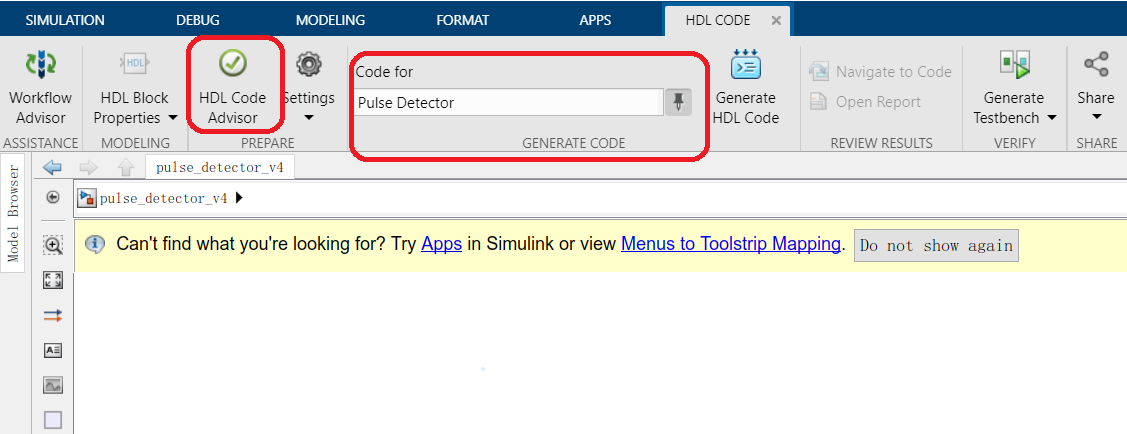Expand HDL Block Properties dropdown arrow
1127x434 pixels.
(172, 117)
